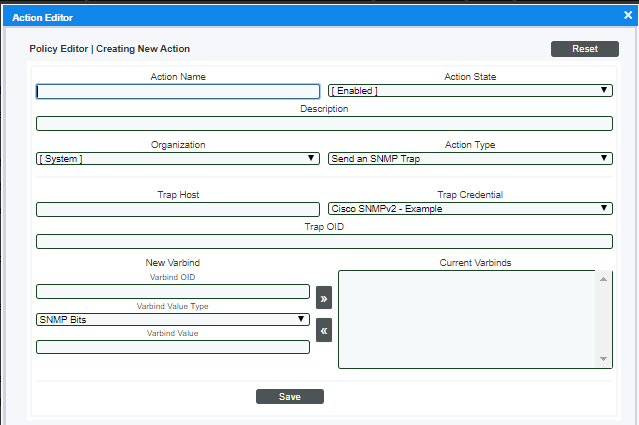Click Current Varbinds scrollbar down arrow

(603, 359)
